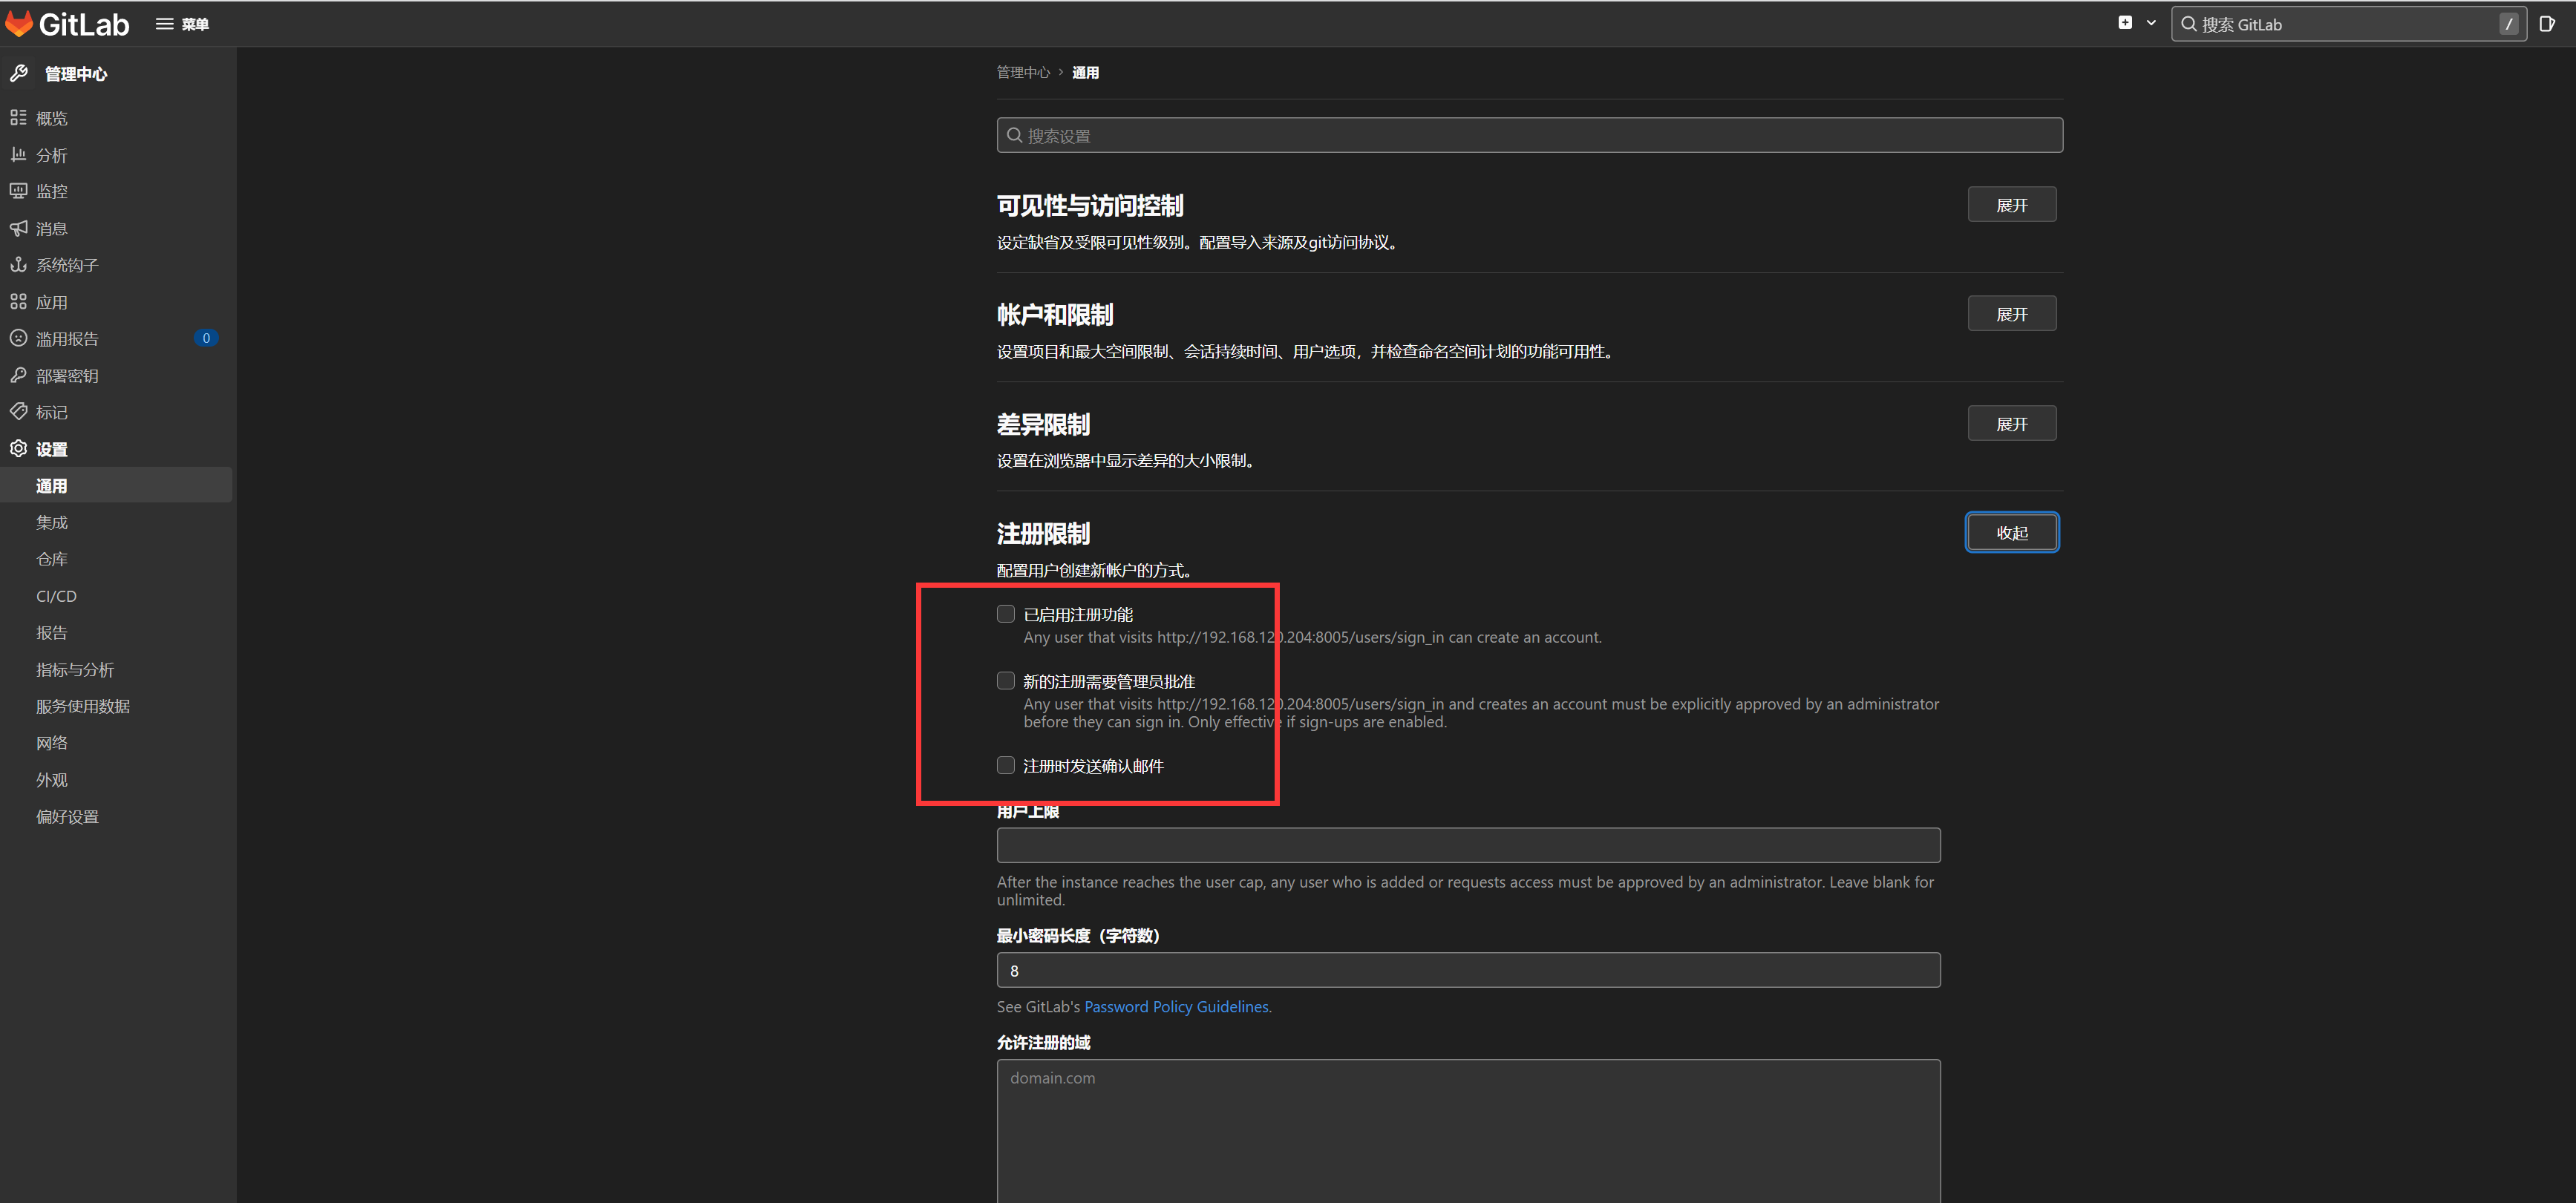Open Password Policy Guidelines link

tap(1176, 1006)
